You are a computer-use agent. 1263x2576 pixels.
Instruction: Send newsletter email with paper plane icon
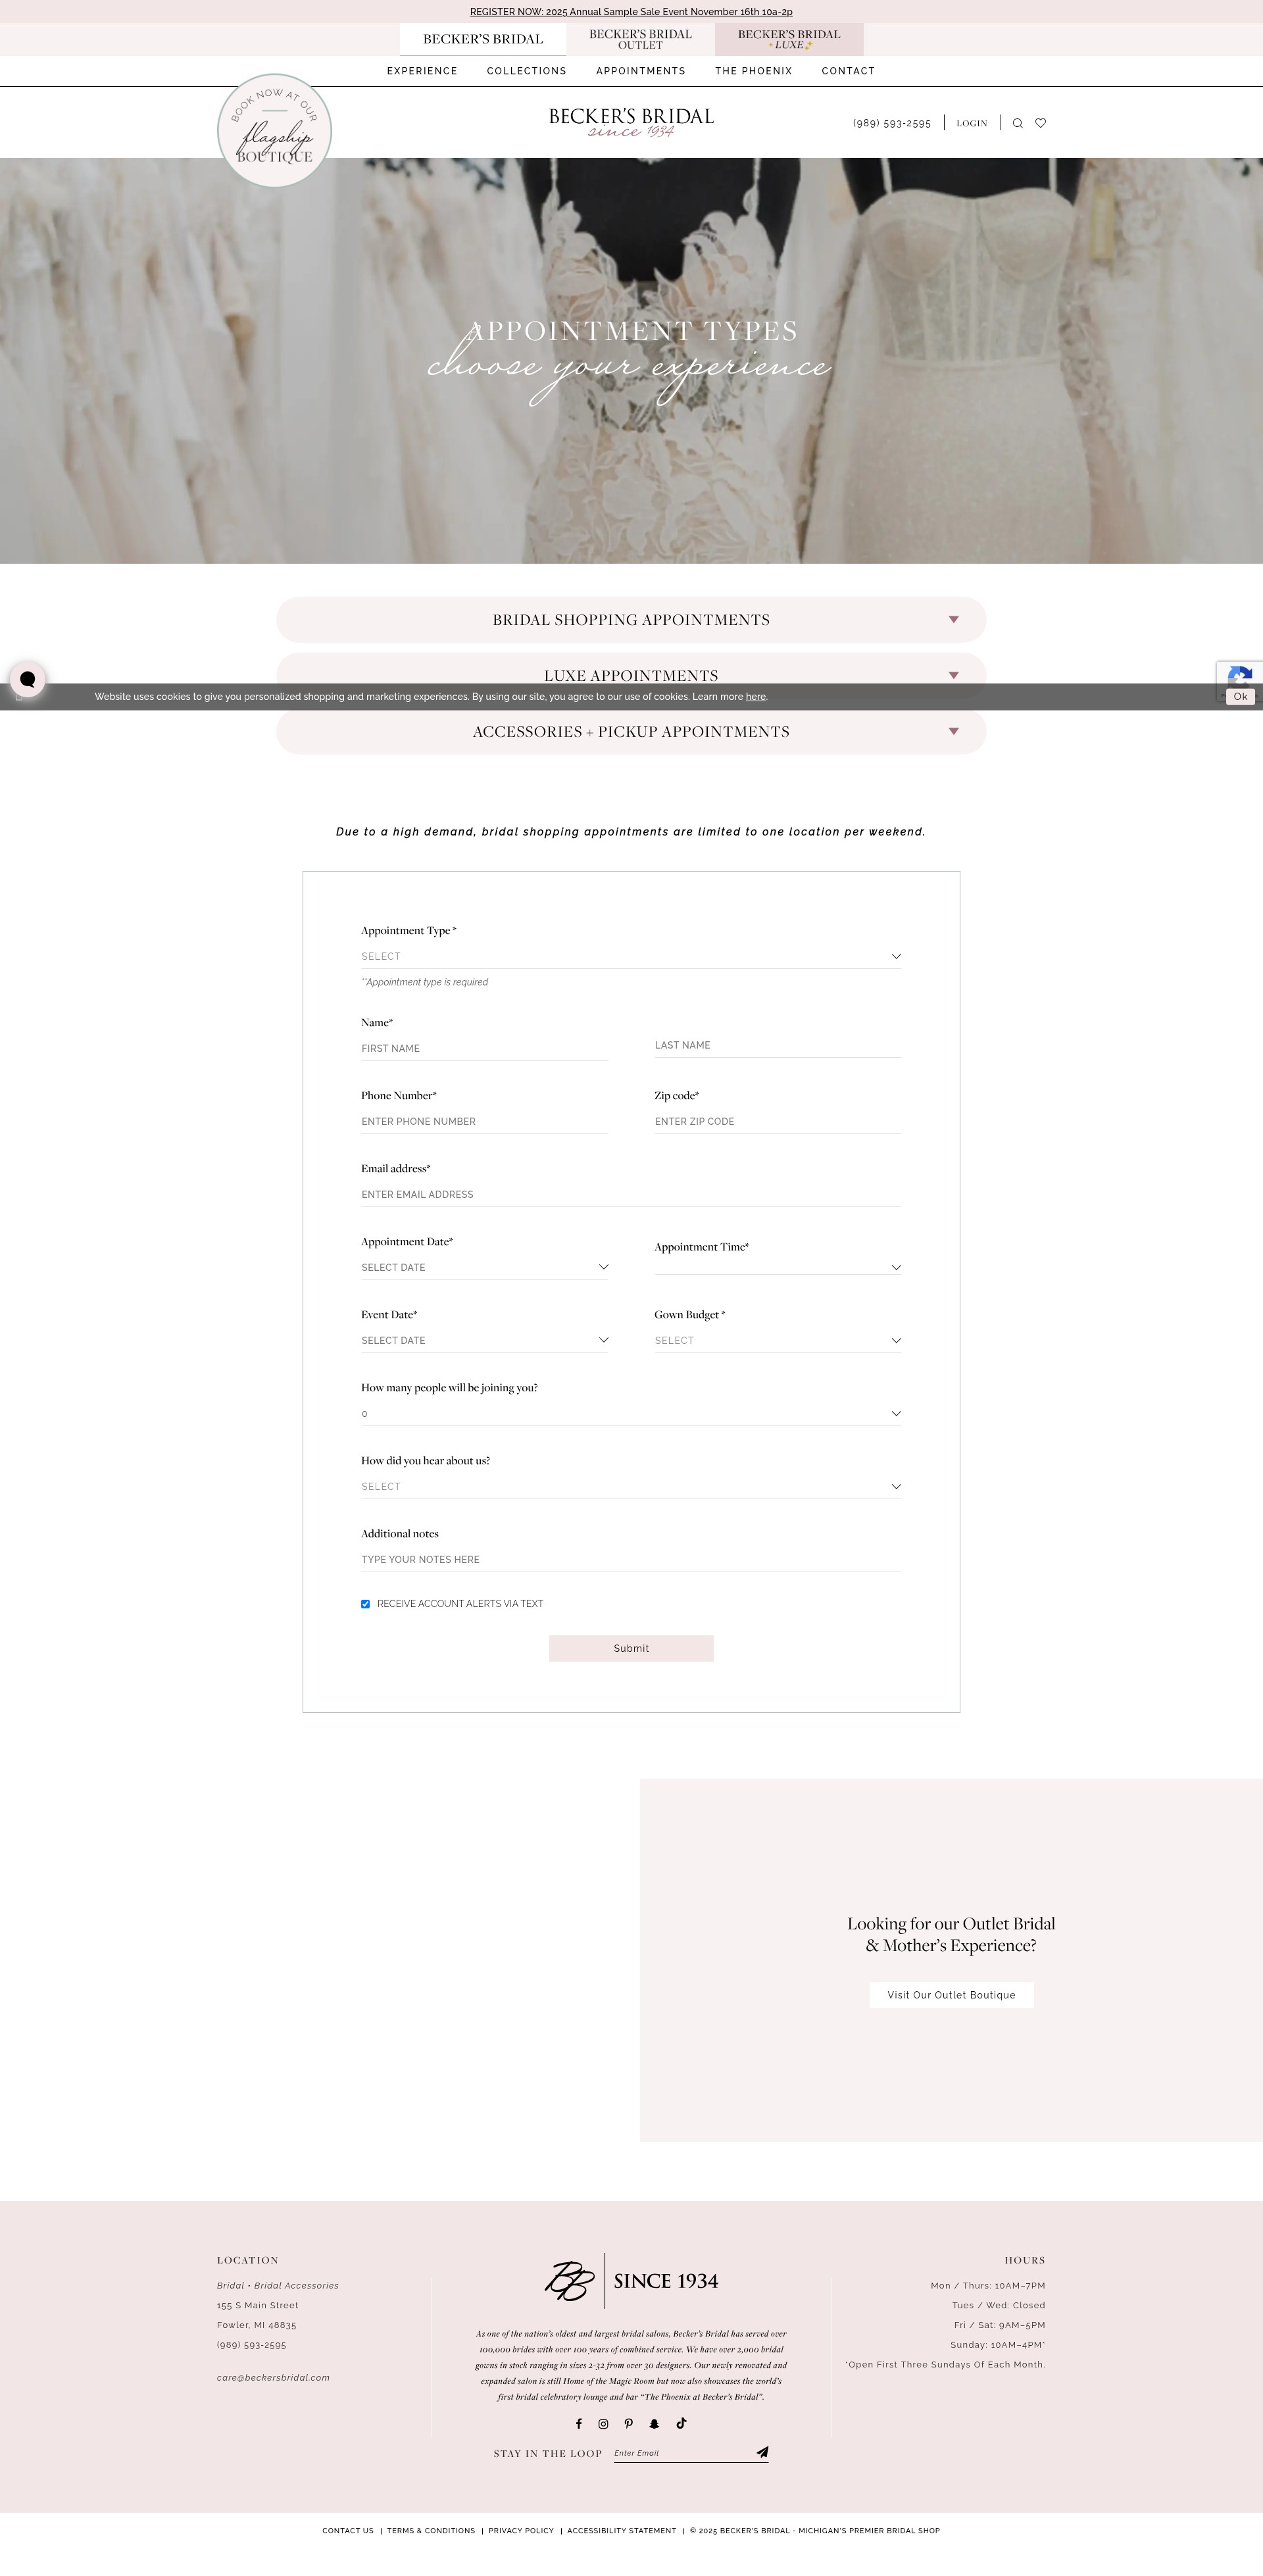[762, 2452]
